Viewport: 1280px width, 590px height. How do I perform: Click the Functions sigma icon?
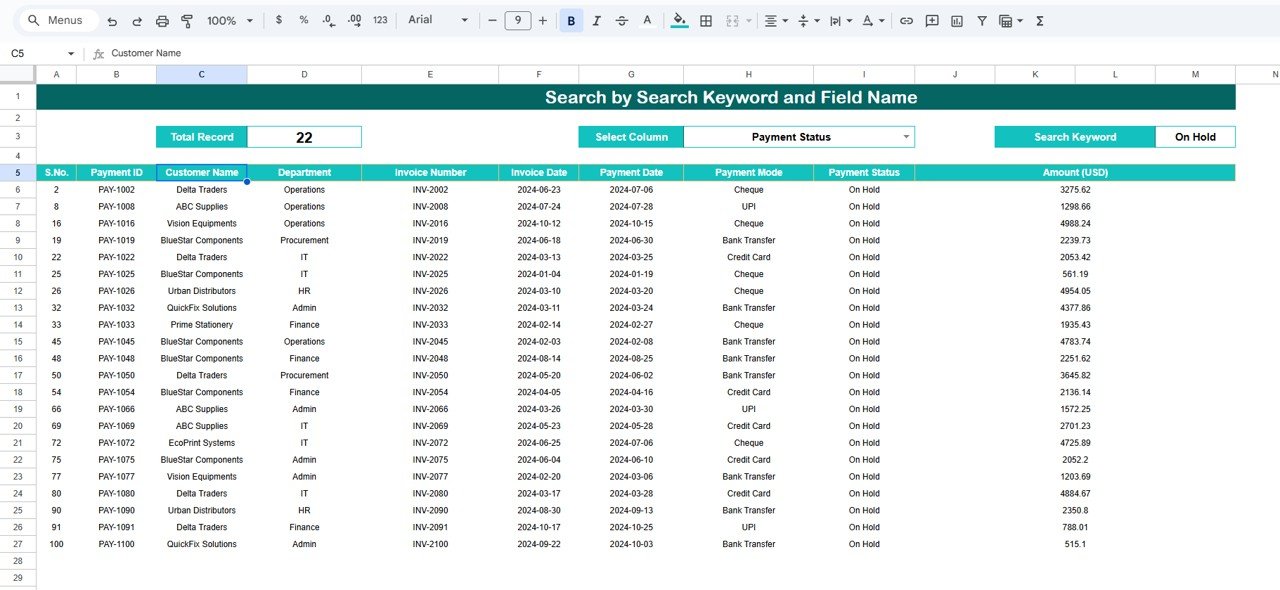(x=1040, y=20)
